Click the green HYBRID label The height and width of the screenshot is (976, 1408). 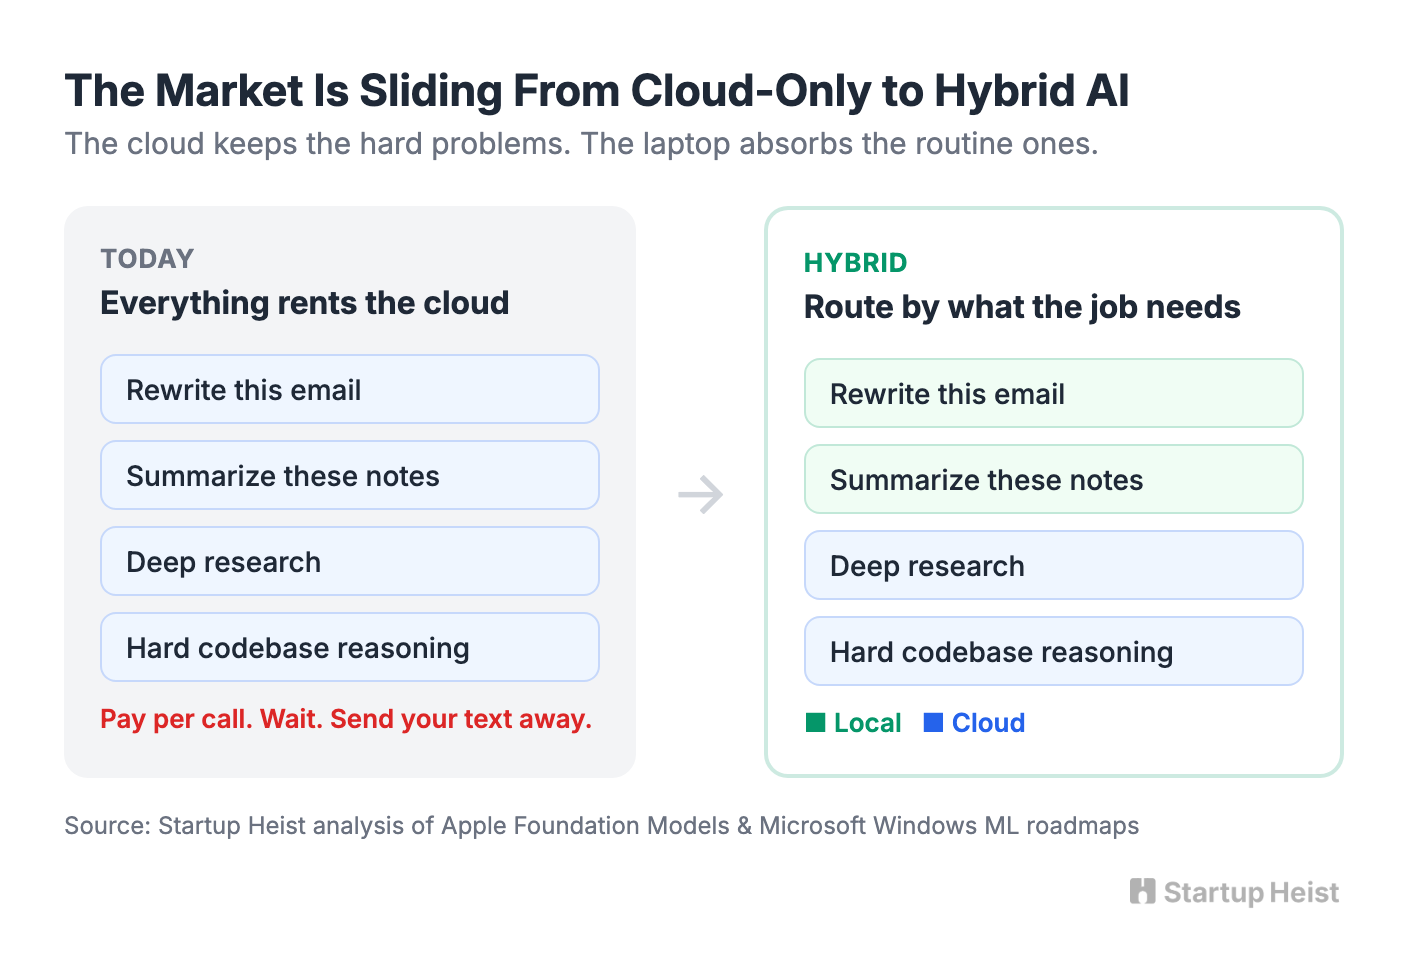click(855, 263)
